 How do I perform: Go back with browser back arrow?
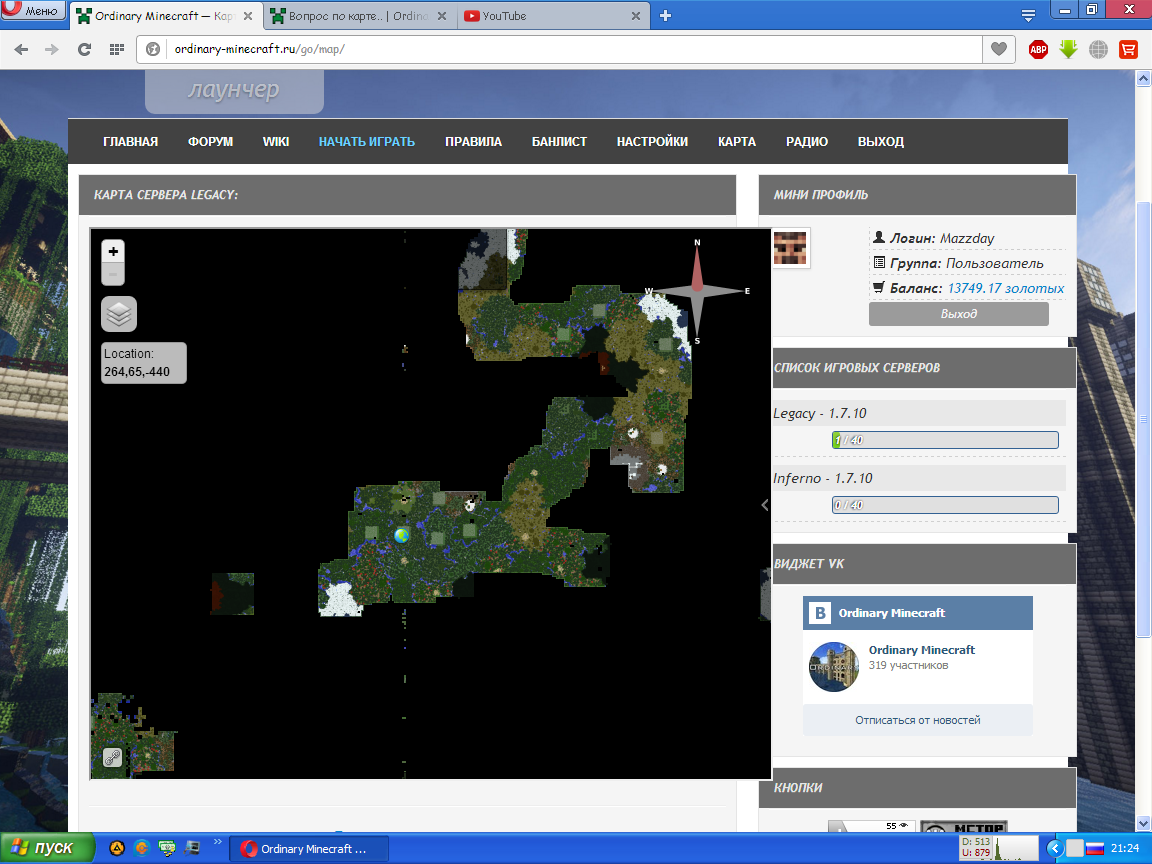pyautogui.click(x=21, y=49)
